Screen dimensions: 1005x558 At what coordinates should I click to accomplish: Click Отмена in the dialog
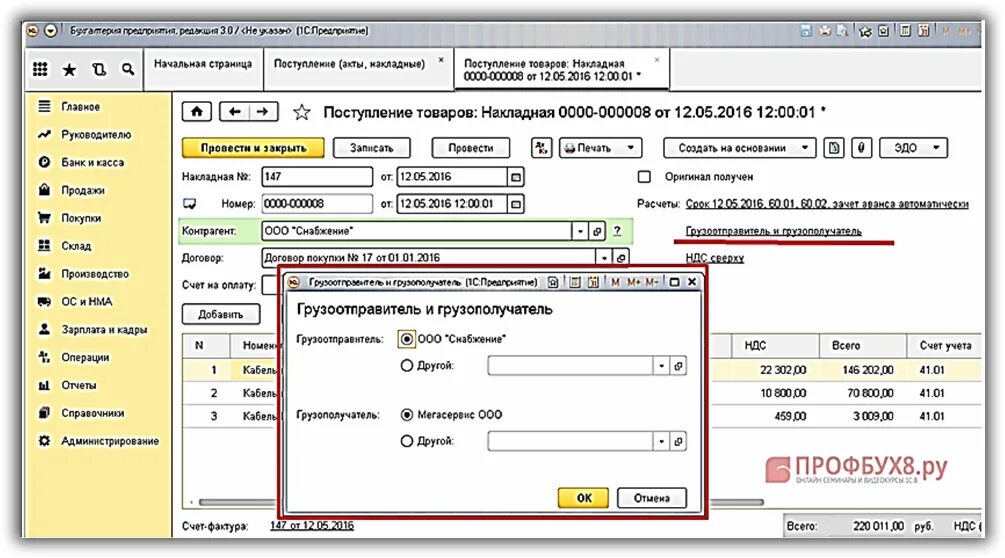coord(651,498)
